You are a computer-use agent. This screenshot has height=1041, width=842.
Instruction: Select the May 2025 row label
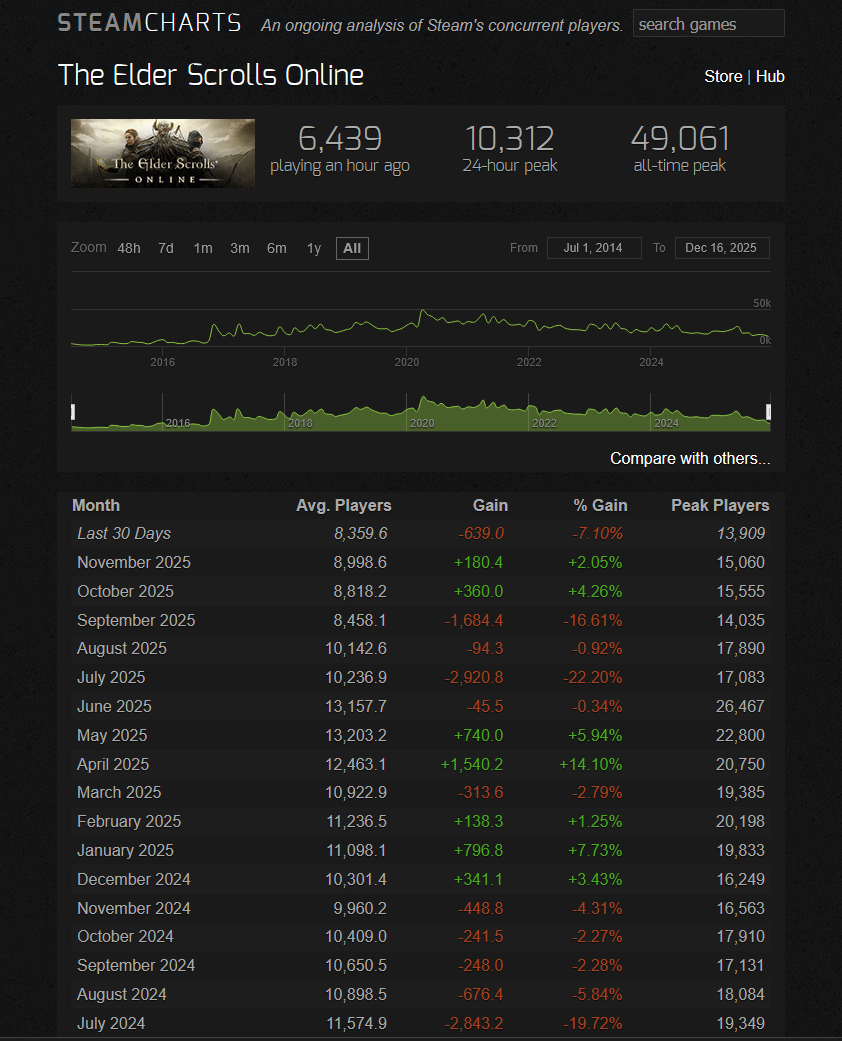(x=112, y=736)
